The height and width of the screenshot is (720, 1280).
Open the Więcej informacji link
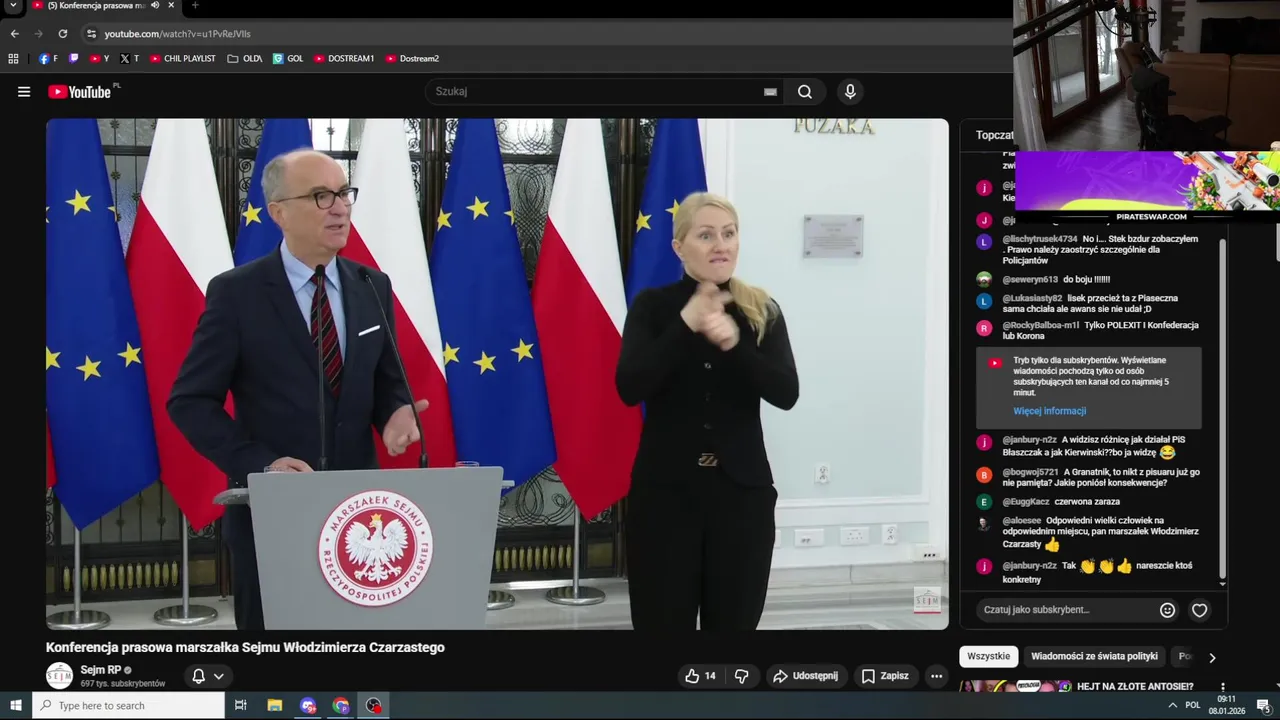[x=1049, y=411]
